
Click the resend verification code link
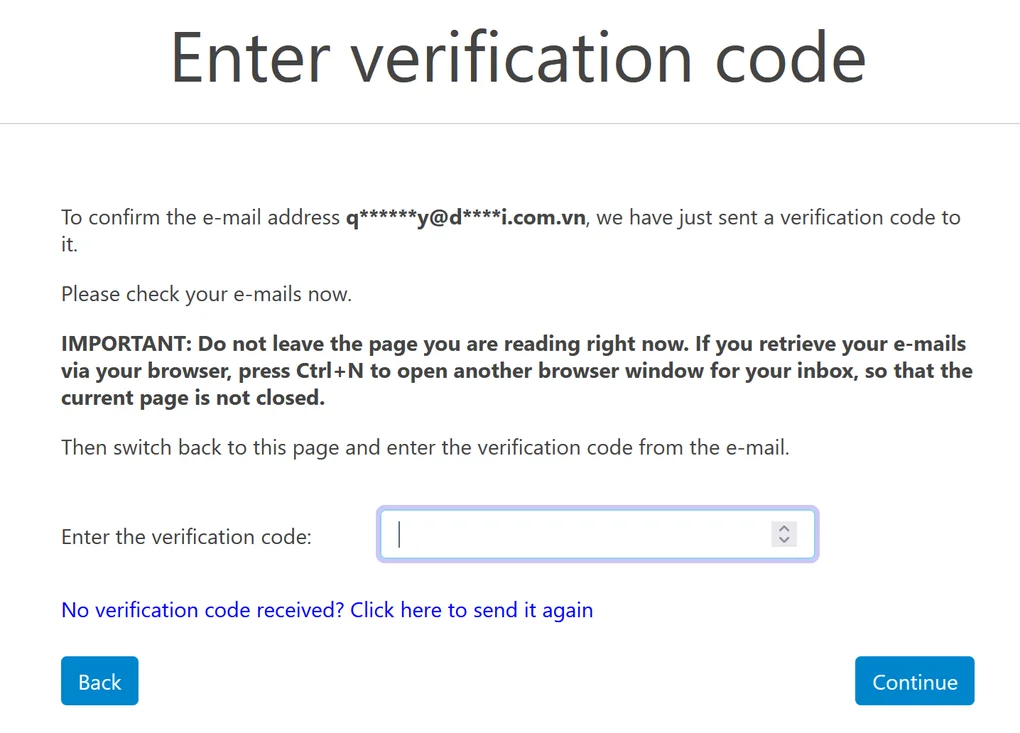(x=327, y=610)
